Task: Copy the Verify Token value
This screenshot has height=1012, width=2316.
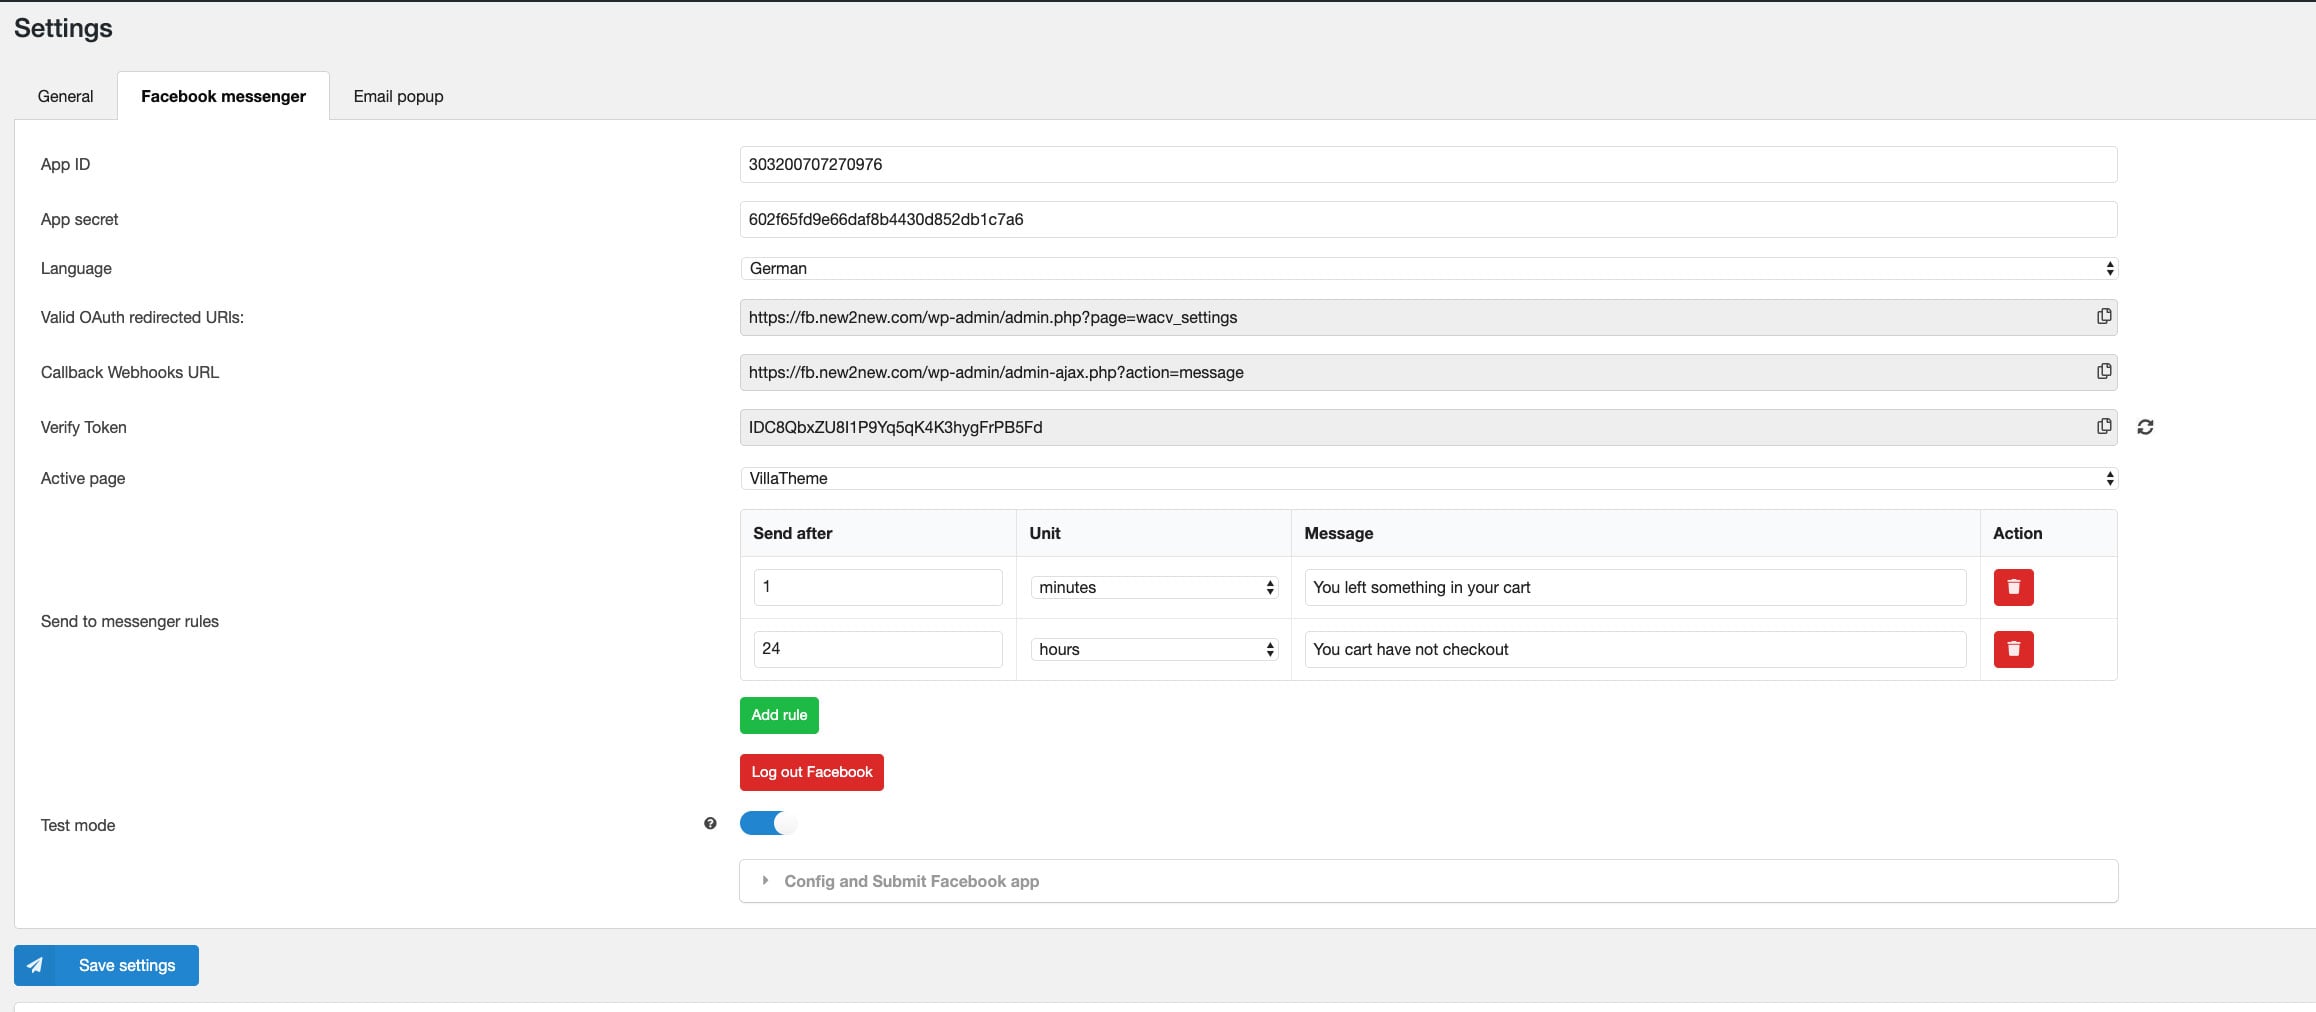Action: [2104, 427]
